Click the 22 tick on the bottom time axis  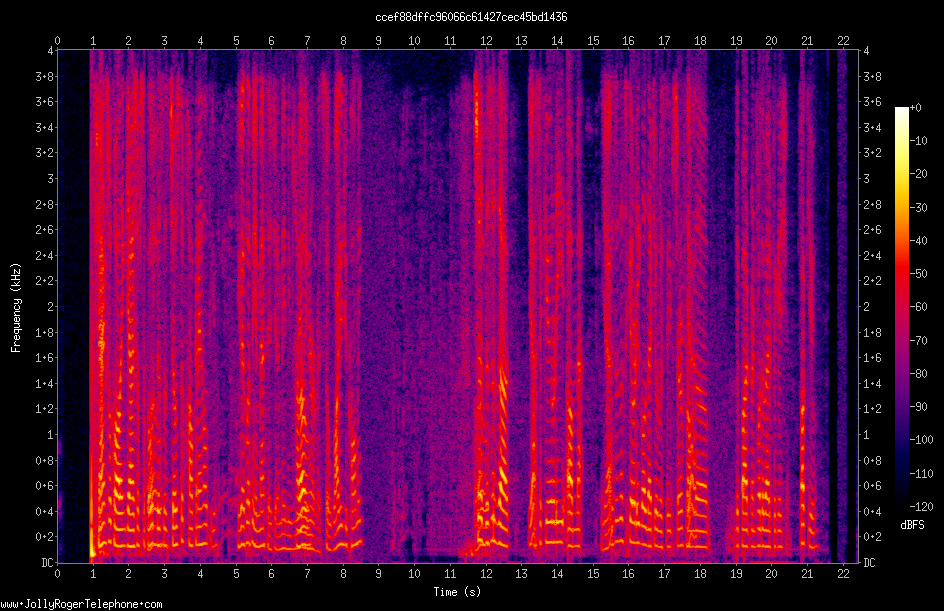pyautogui.click(x=843, y=574)
